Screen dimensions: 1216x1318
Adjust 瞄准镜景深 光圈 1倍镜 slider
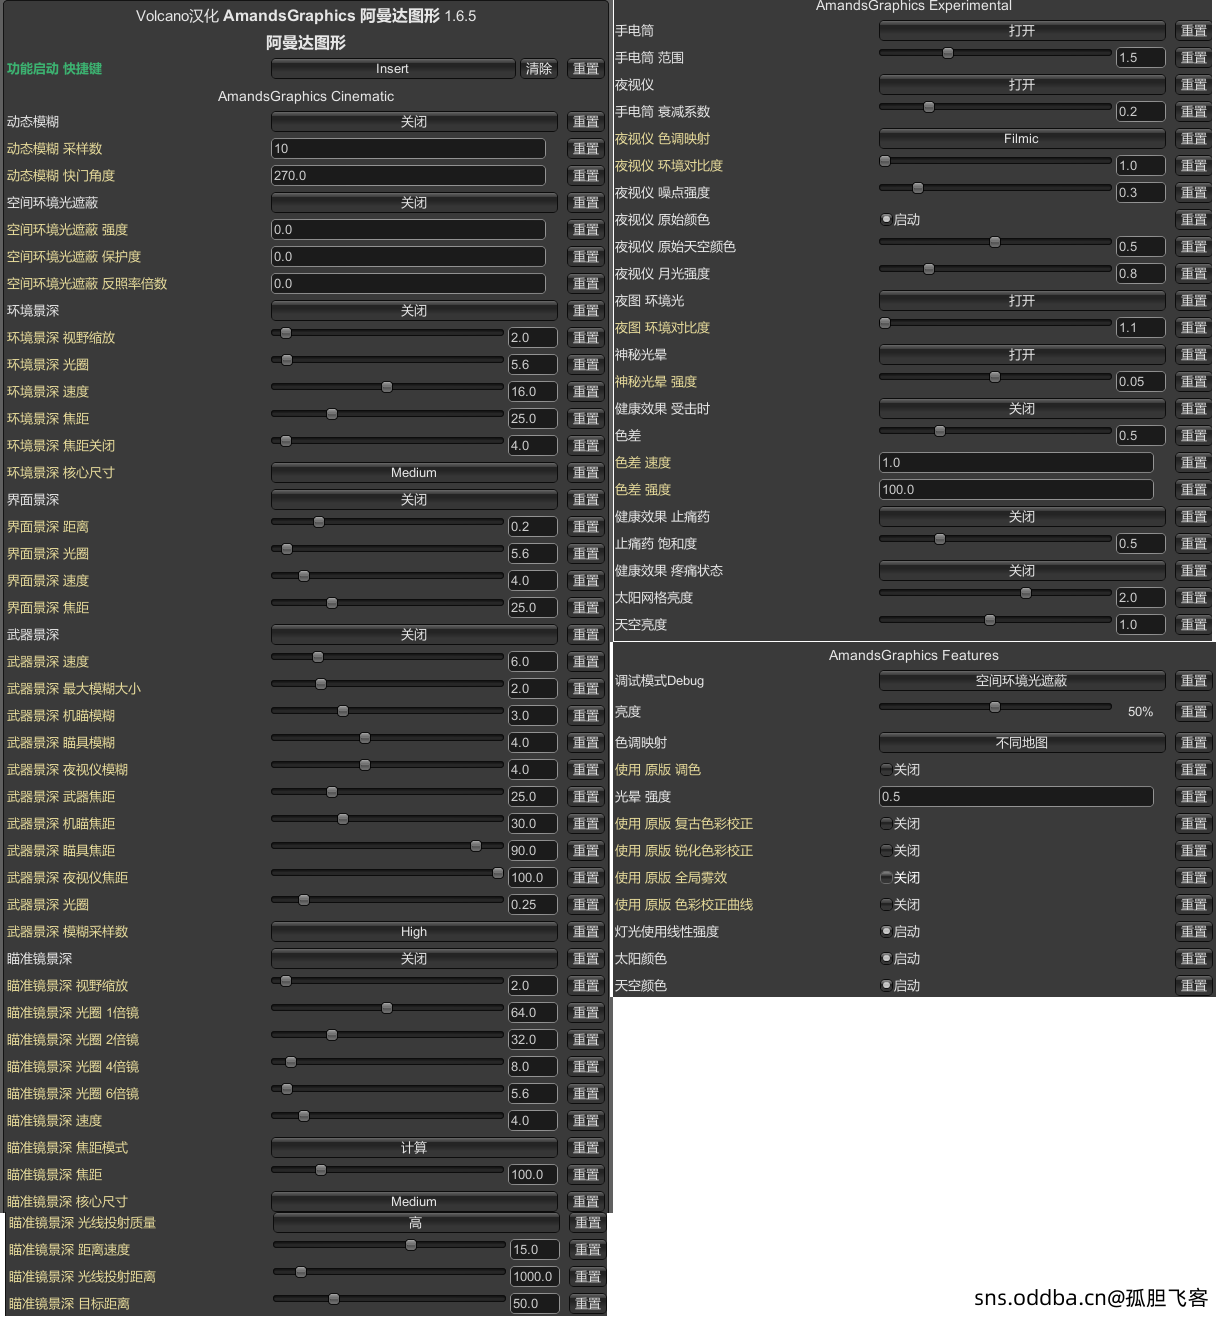387,1008
